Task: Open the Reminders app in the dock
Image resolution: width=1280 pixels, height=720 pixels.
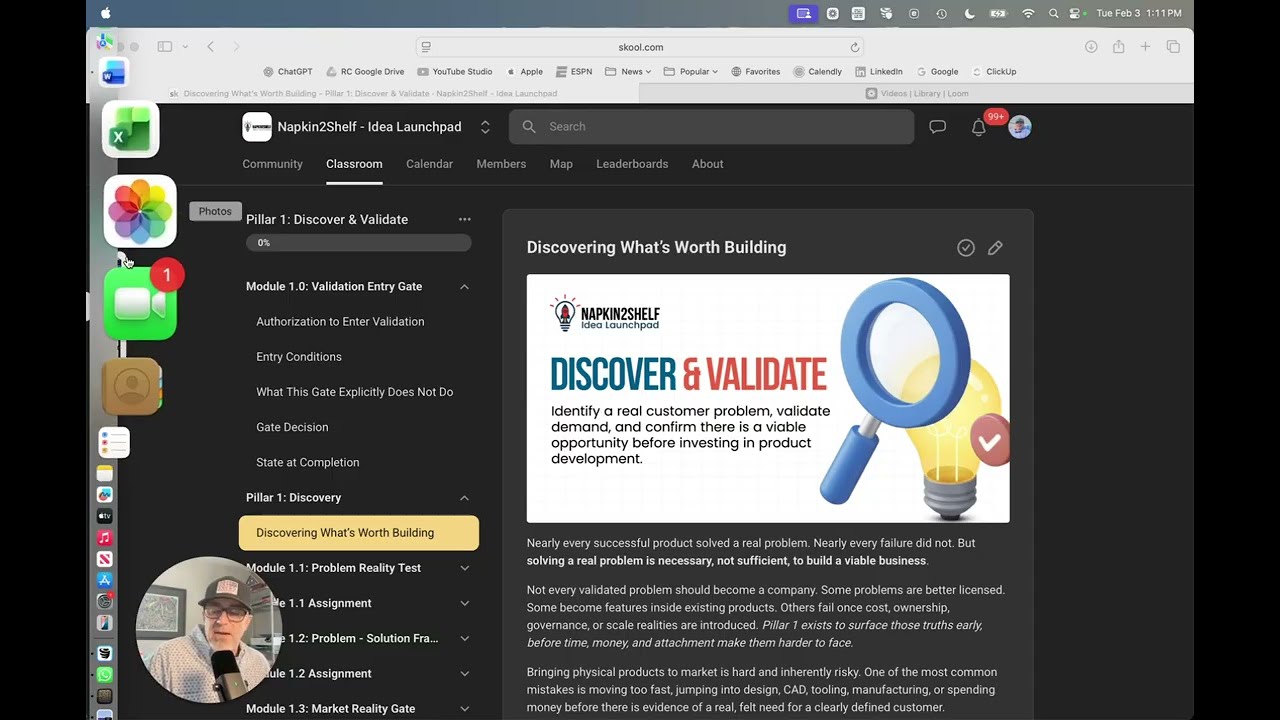Action: [x=114, y=442]
